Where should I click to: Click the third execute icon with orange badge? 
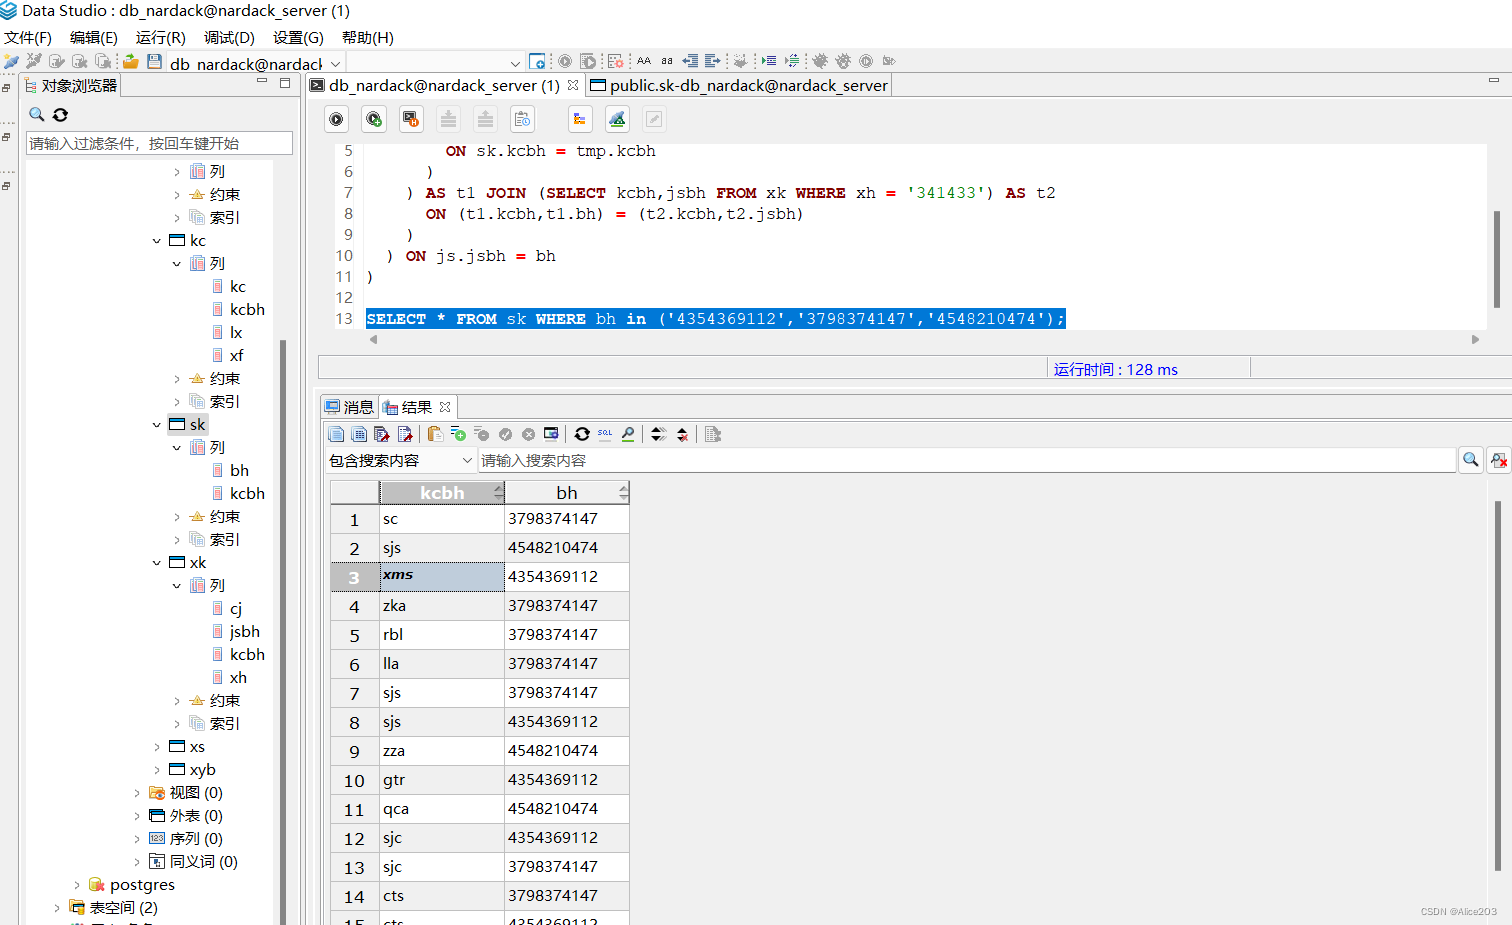coord(411,119)
